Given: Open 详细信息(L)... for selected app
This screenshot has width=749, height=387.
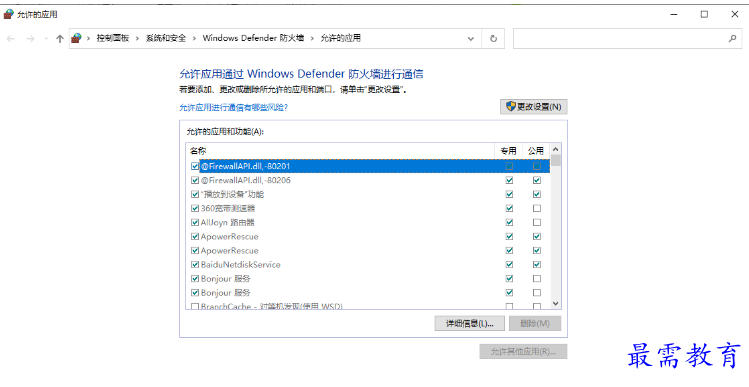Looking at the screenshot, I should [470, 323].
